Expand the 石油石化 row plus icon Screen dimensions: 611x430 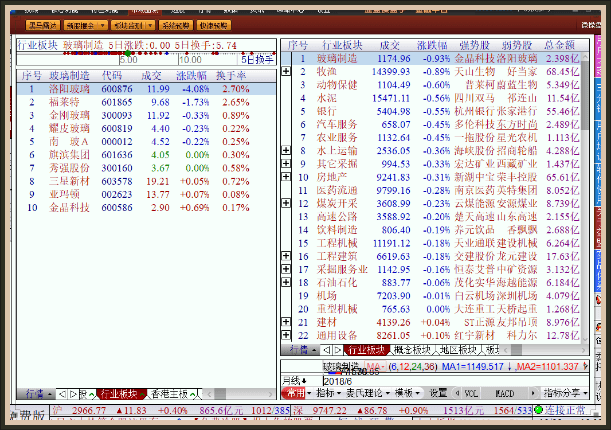point(286,282)
